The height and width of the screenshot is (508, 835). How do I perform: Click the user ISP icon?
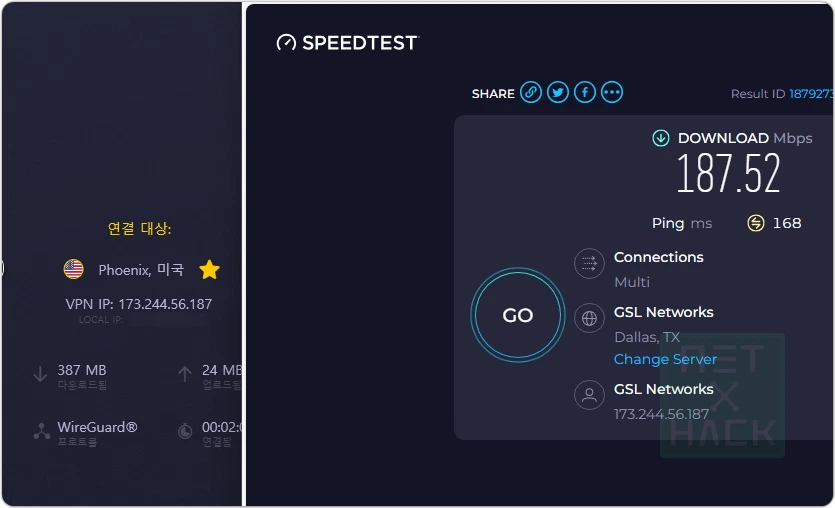tap(589, 395)
